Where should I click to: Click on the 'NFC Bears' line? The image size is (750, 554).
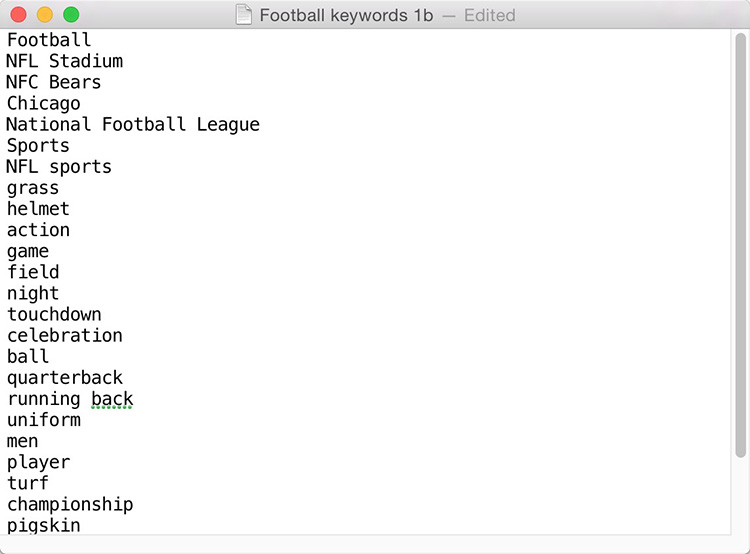pyautogui.click(x=53, y=82)
